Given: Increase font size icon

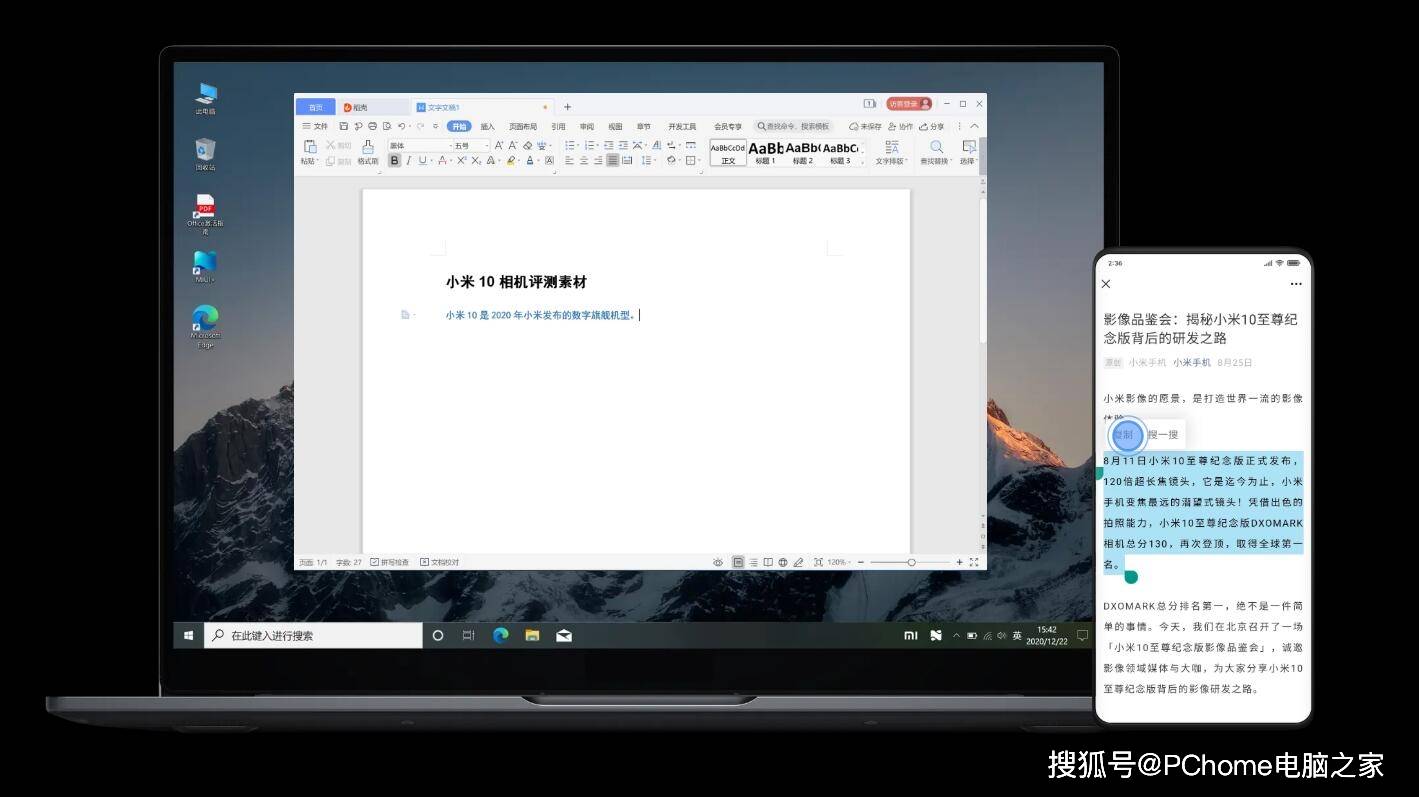Looking at the screenshot, I should (499, 146).
